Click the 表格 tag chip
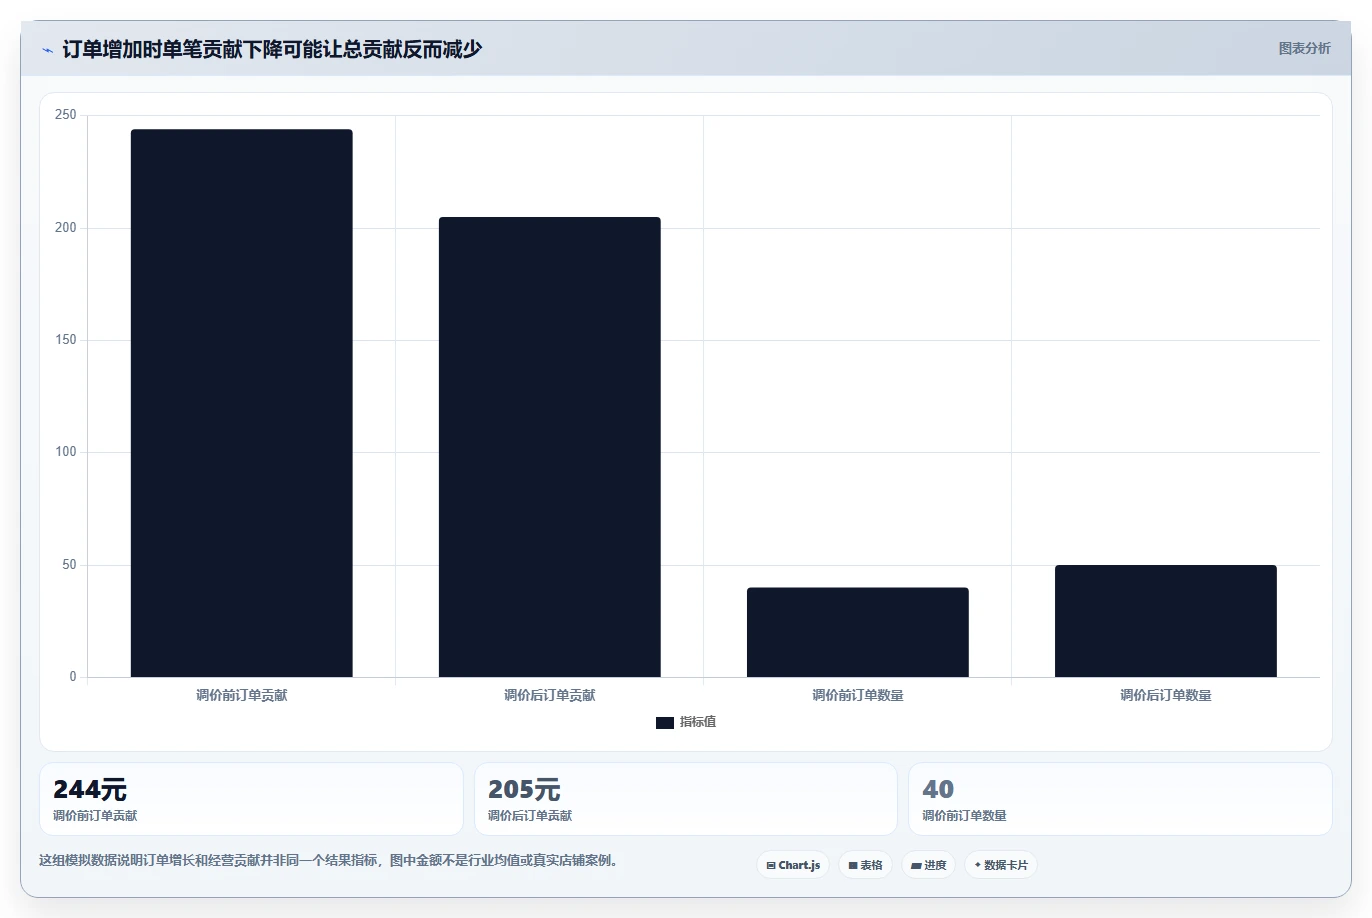Viewport: 1372px width, 918px height. pos(866,865)
